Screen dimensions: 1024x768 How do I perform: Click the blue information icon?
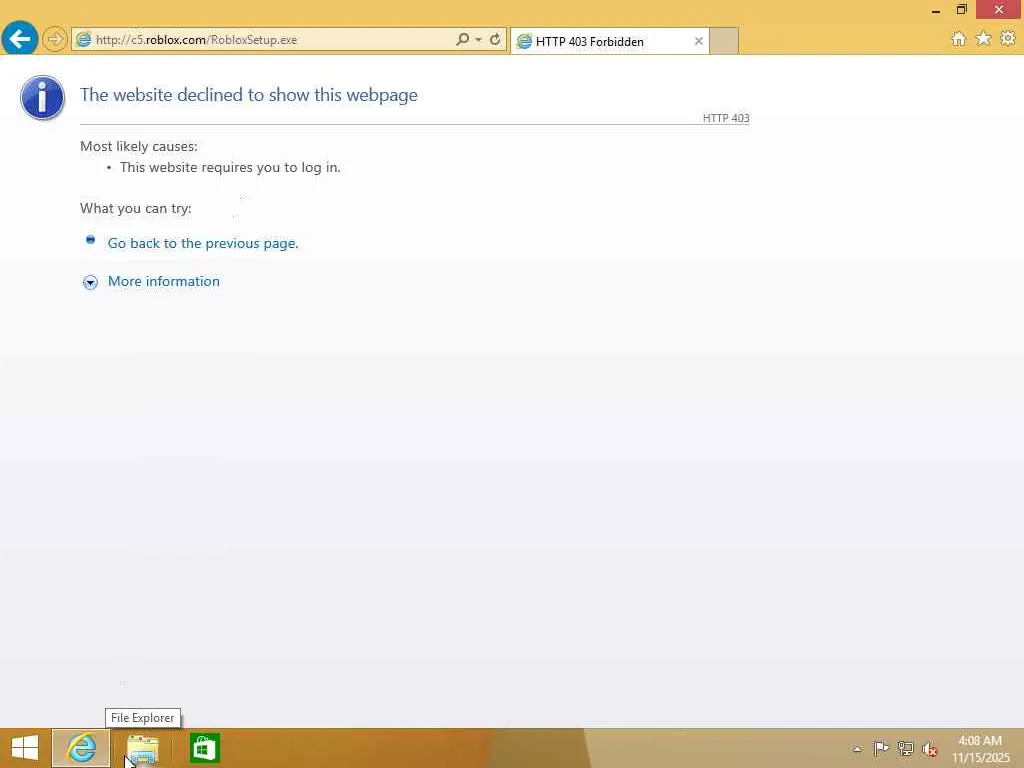42,98
